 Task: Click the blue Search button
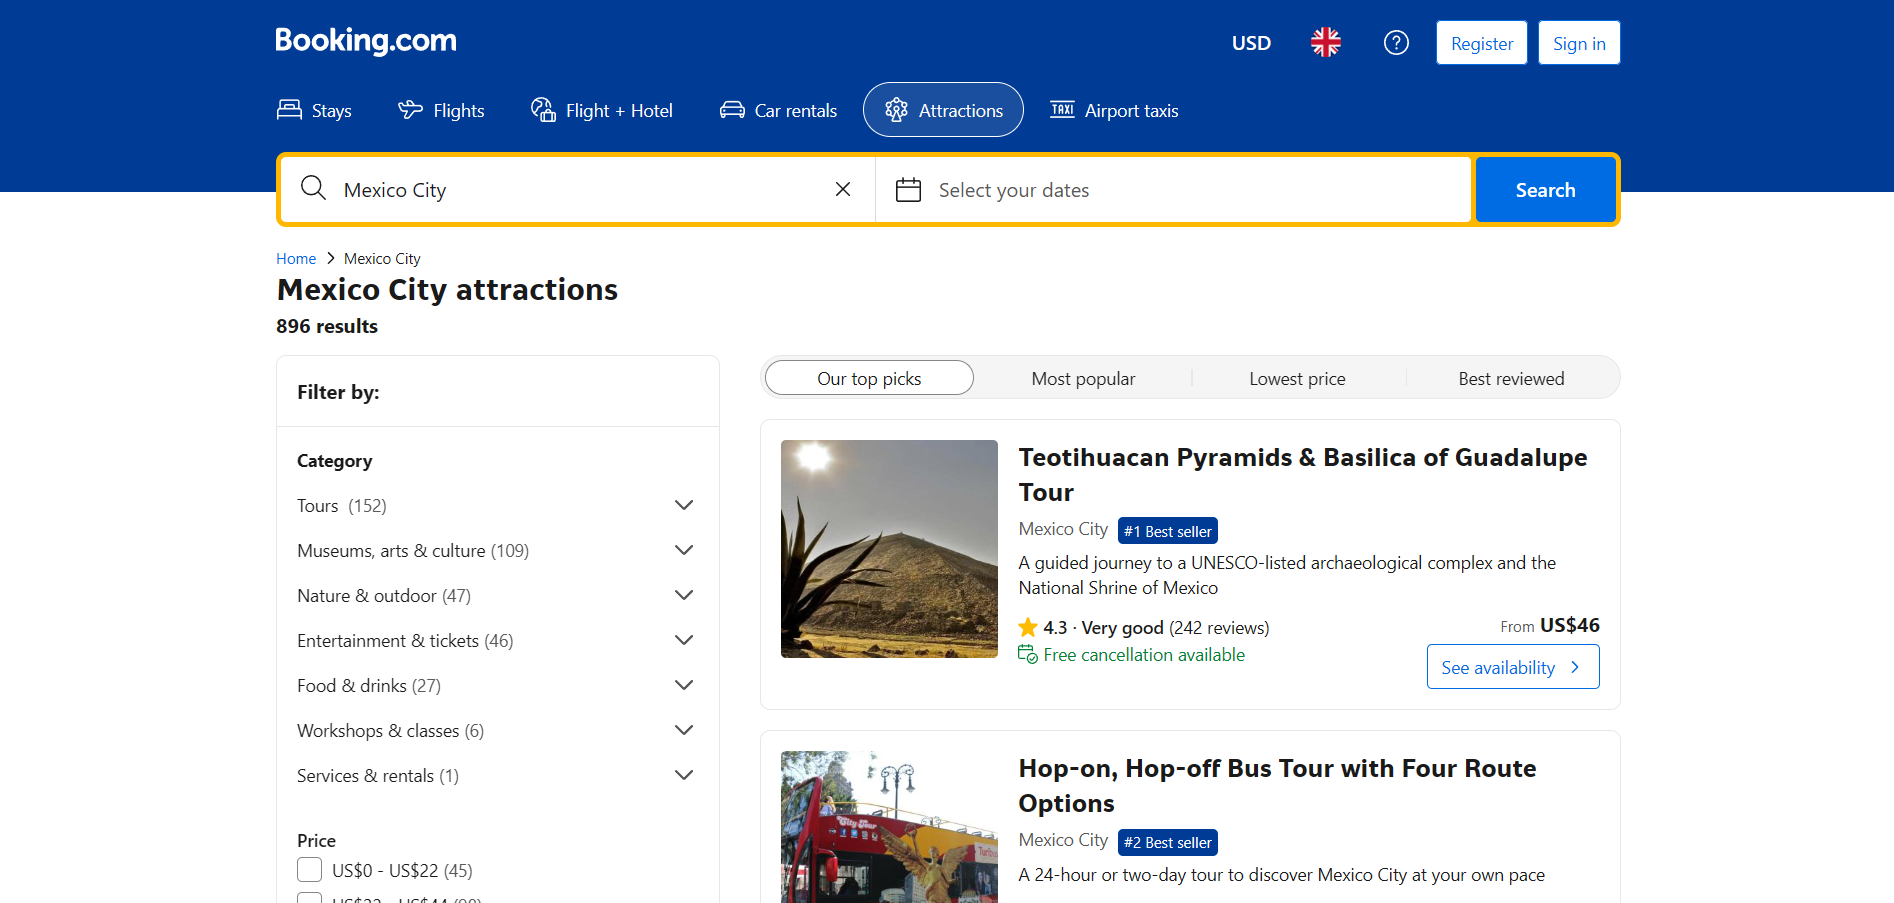1545,189
